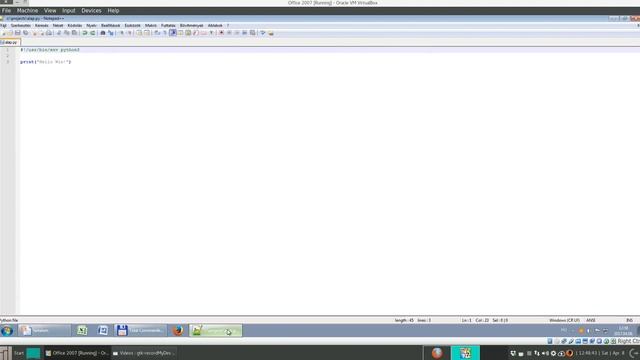Open the Keresés menu
The image size is (640, 360).
(x=42, y=25)
